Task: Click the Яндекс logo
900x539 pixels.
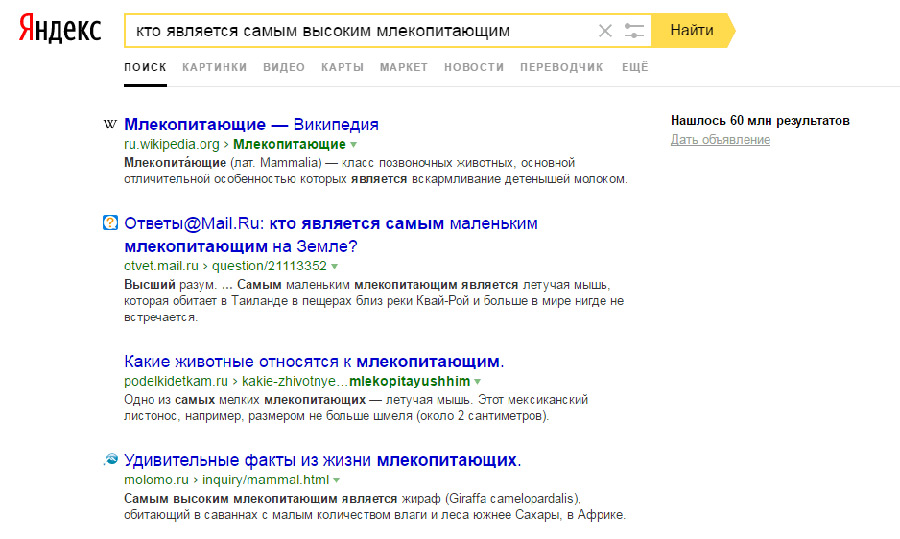Action: pyautogui.click(x=60, y=29)
